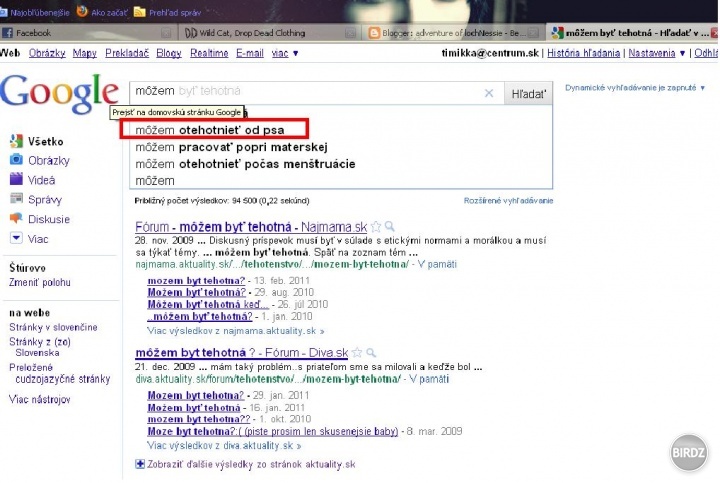Close the Wild Cat tab
Viewport: 720px width, 483px height.
[350, 33]
